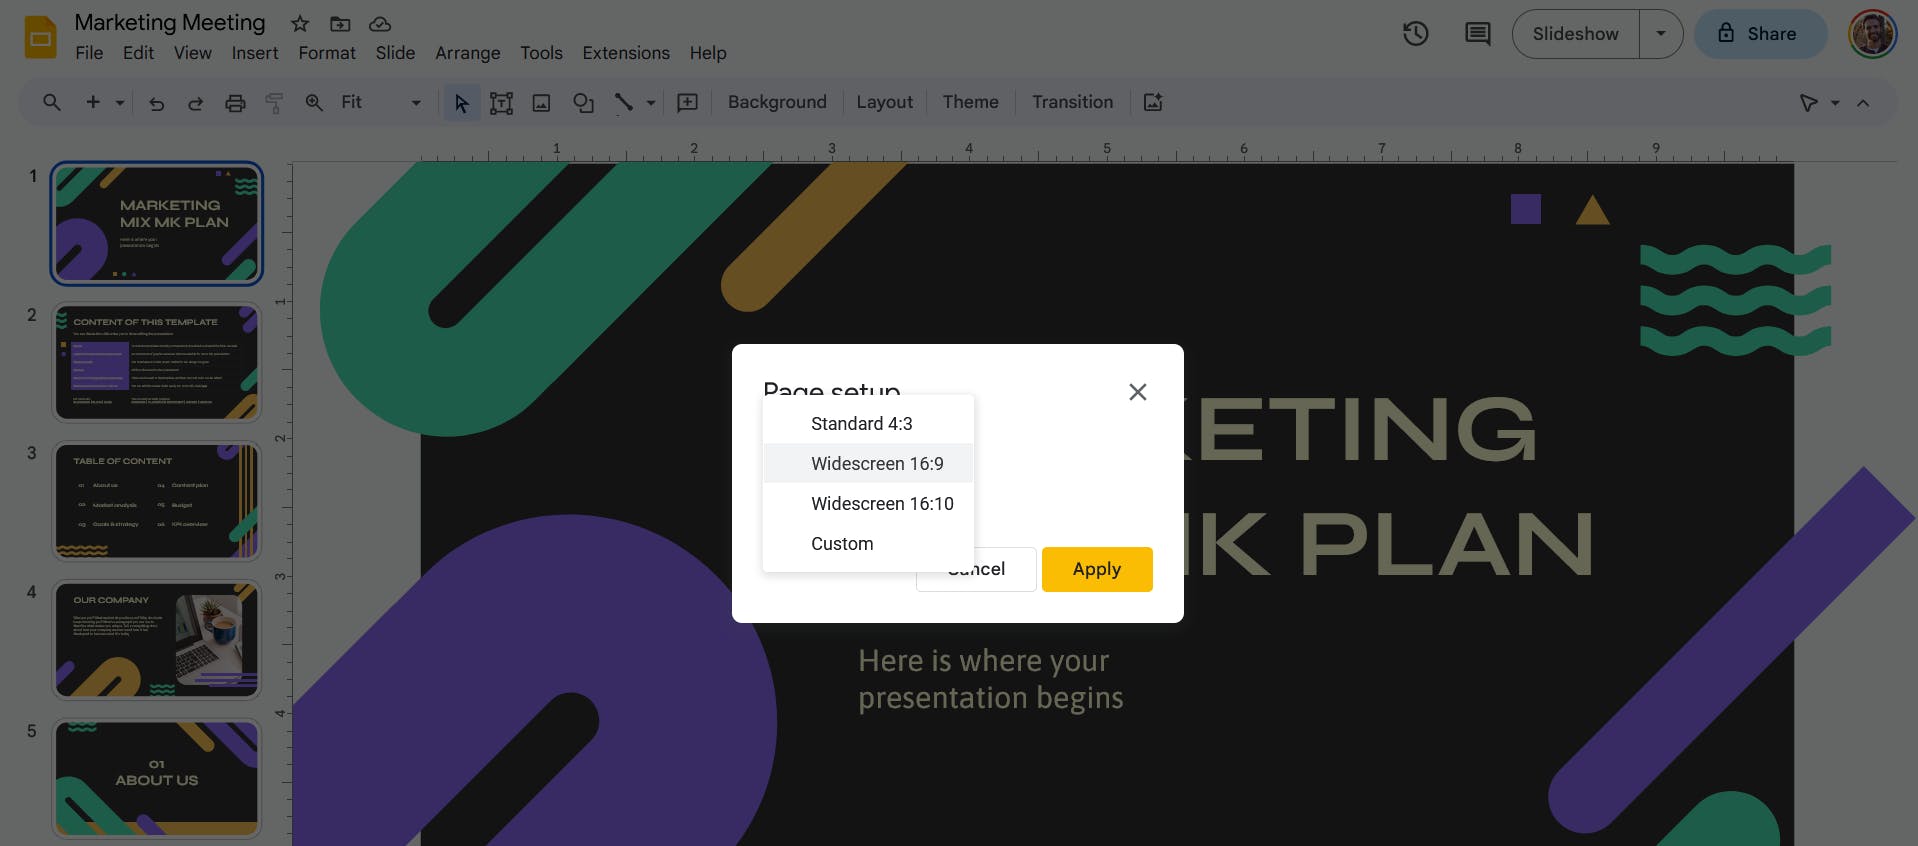
Task: Open the Slide menu
Action: (x=395, y=53)
